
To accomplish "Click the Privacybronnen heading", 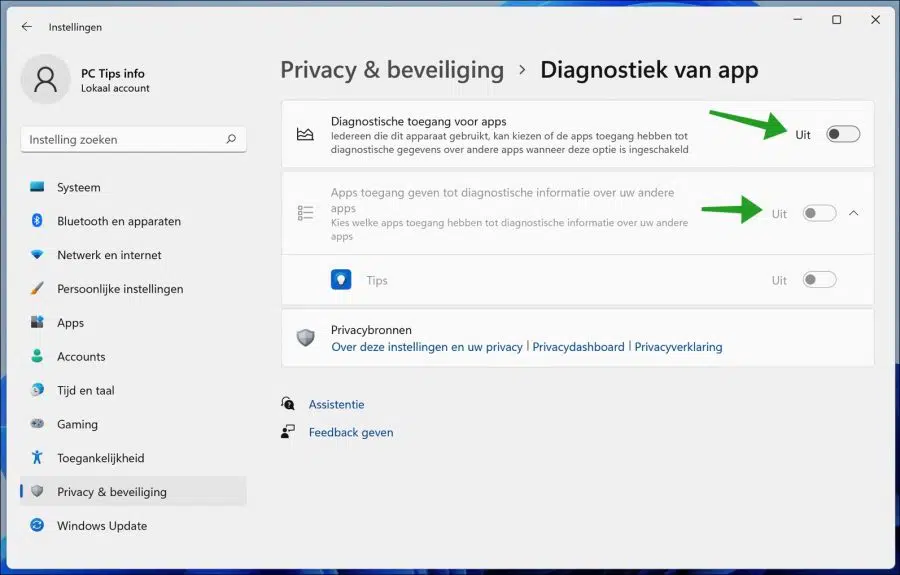I will coord(371,330).
